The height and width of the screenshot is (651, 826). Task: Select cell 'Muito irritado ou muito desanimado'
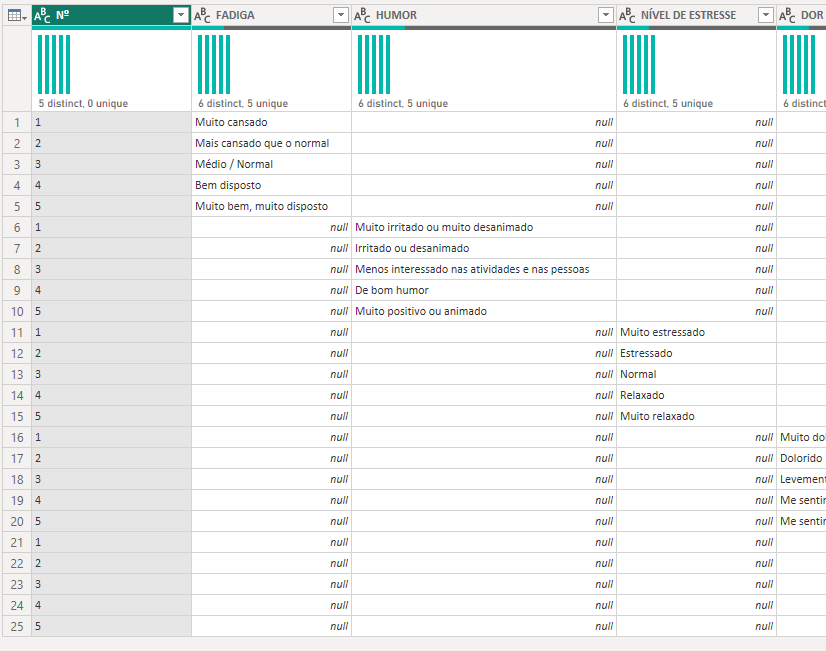[x=484, y=227]
